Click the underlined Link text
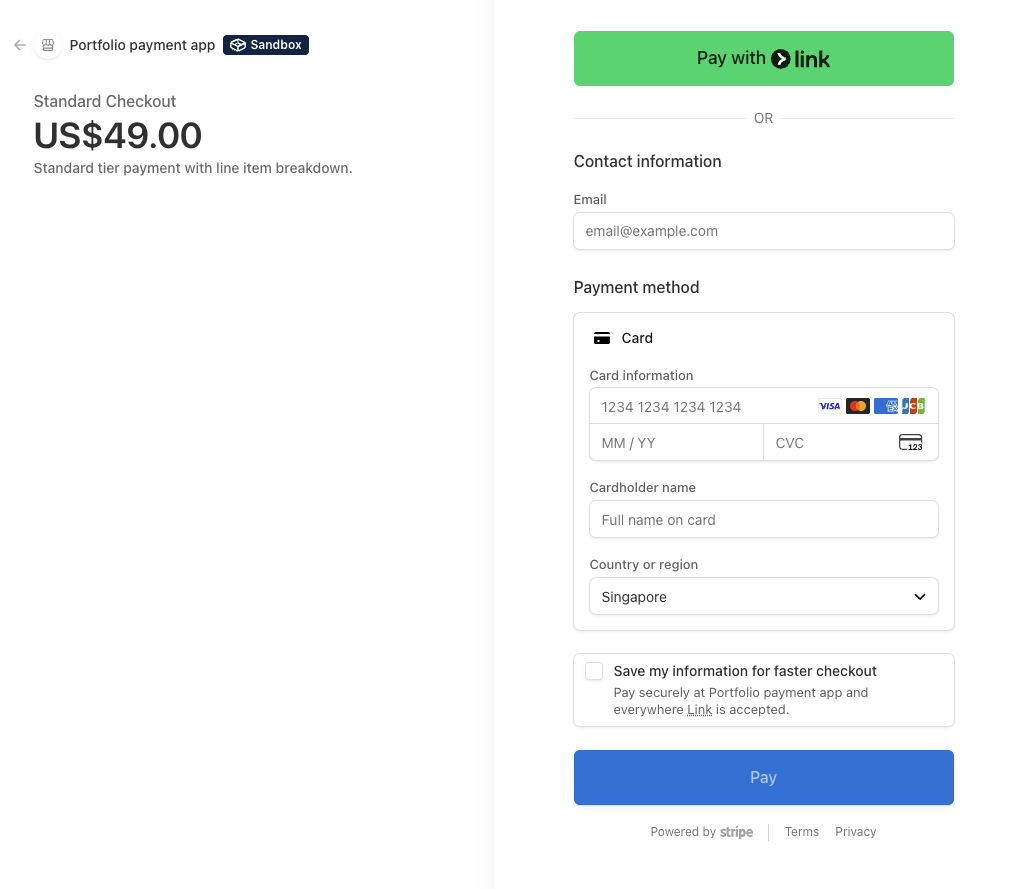Image resolution: width=1030 pixels, height=889 pixels. coord(699,710)
